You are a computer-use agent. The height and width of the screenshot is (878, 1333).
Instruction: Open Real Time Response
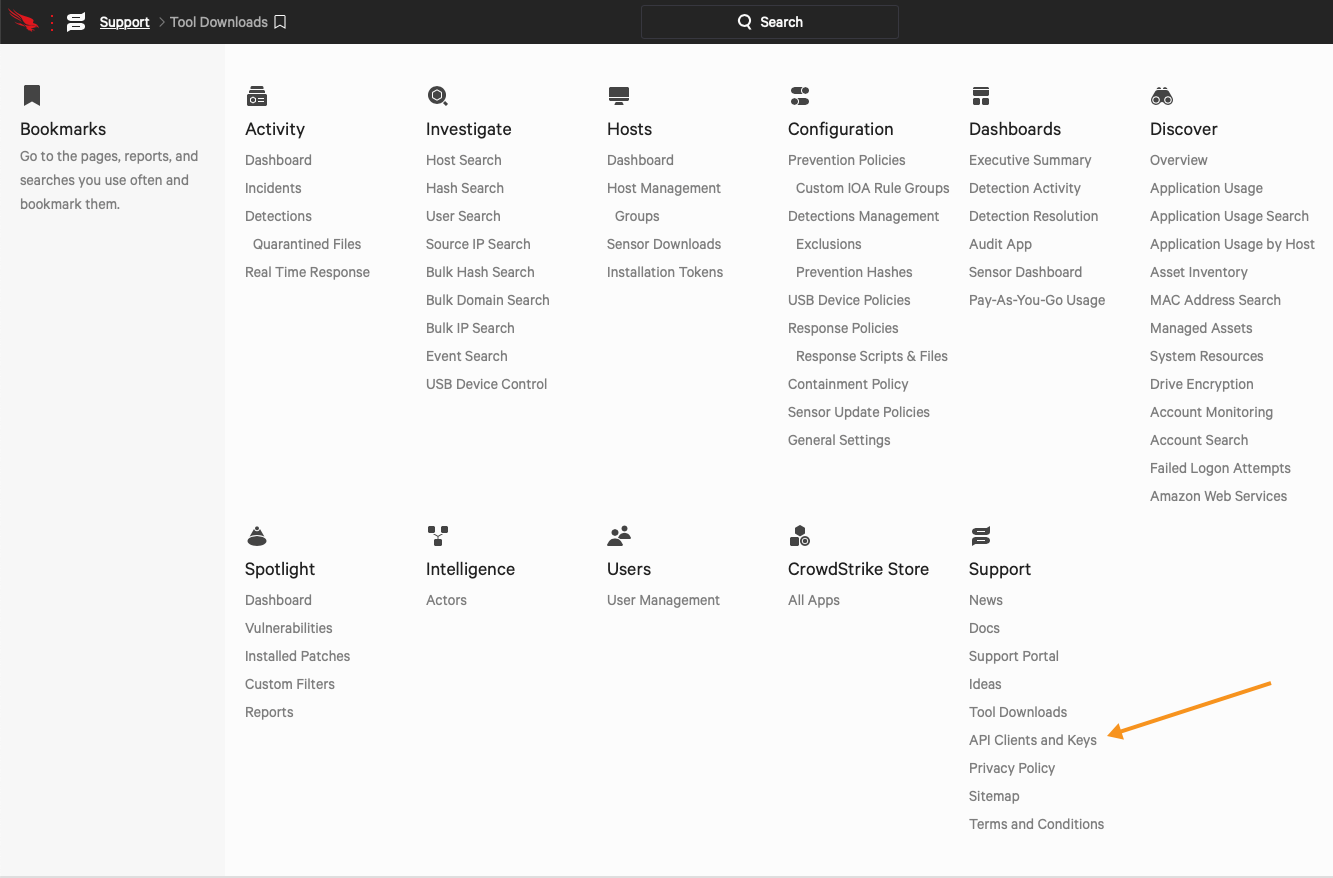point(307,272)
